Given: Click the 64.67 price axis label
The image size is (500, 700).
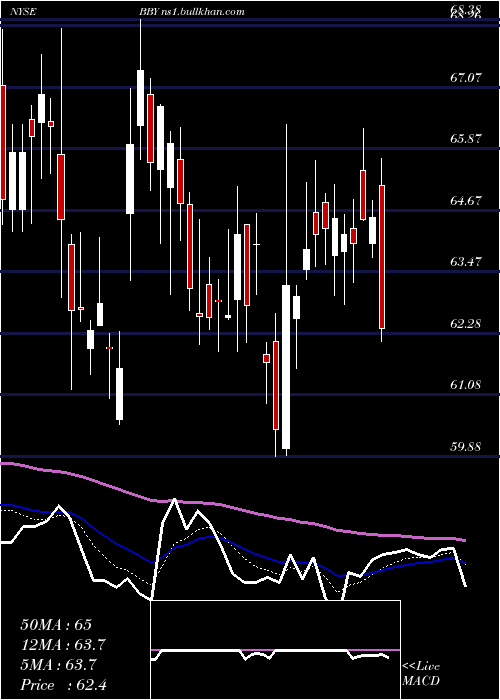Looking at the screenshot, I should coord(466,200).
